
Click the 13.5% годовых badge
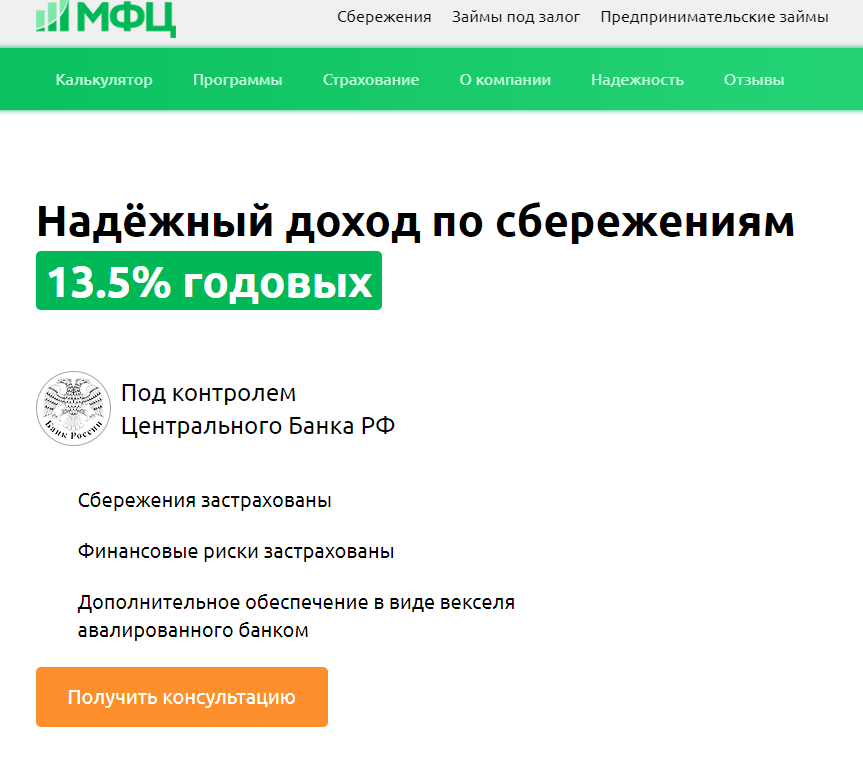(209, 281)
